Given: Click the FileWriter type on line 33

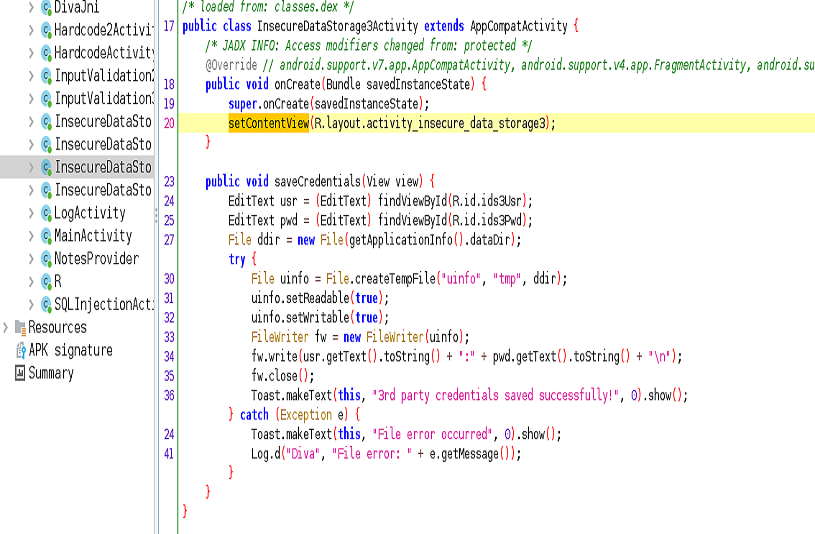Looking at the screenshot, I should coord(280,337).
